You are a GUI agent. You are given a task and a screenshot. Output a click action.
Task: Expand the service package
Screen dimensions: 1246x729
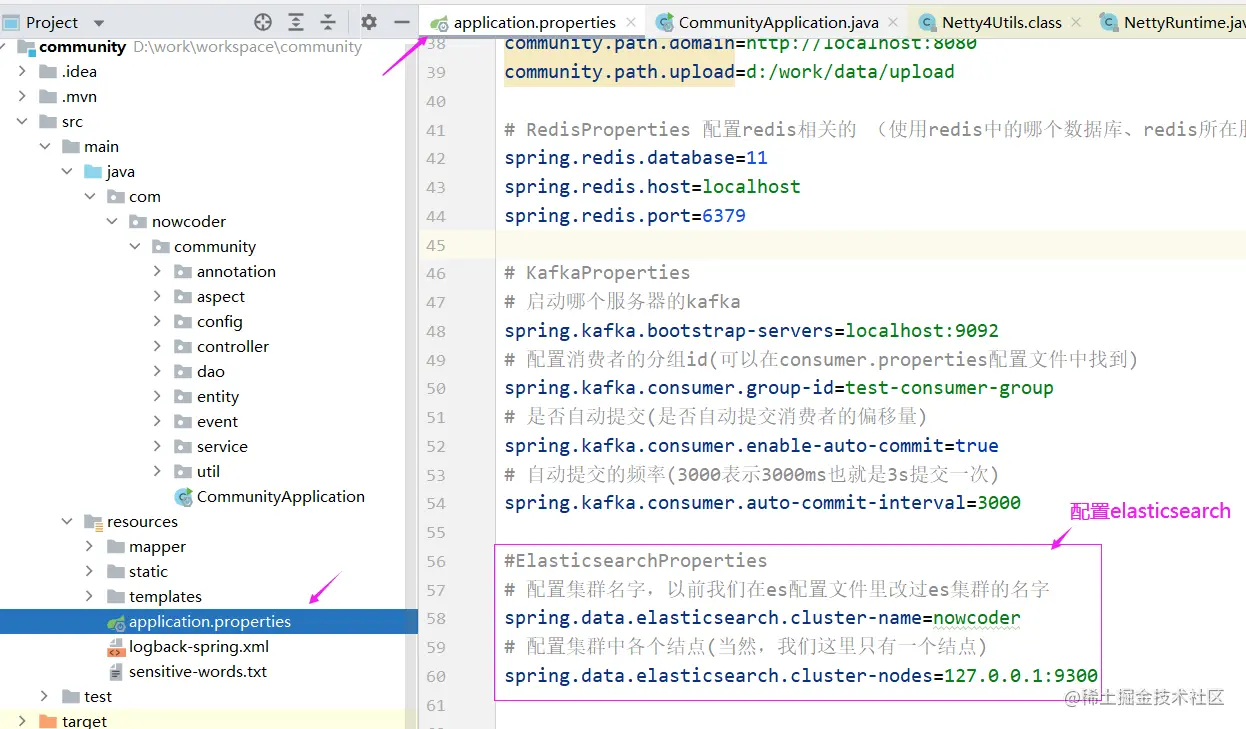click(x=157, y=447)
